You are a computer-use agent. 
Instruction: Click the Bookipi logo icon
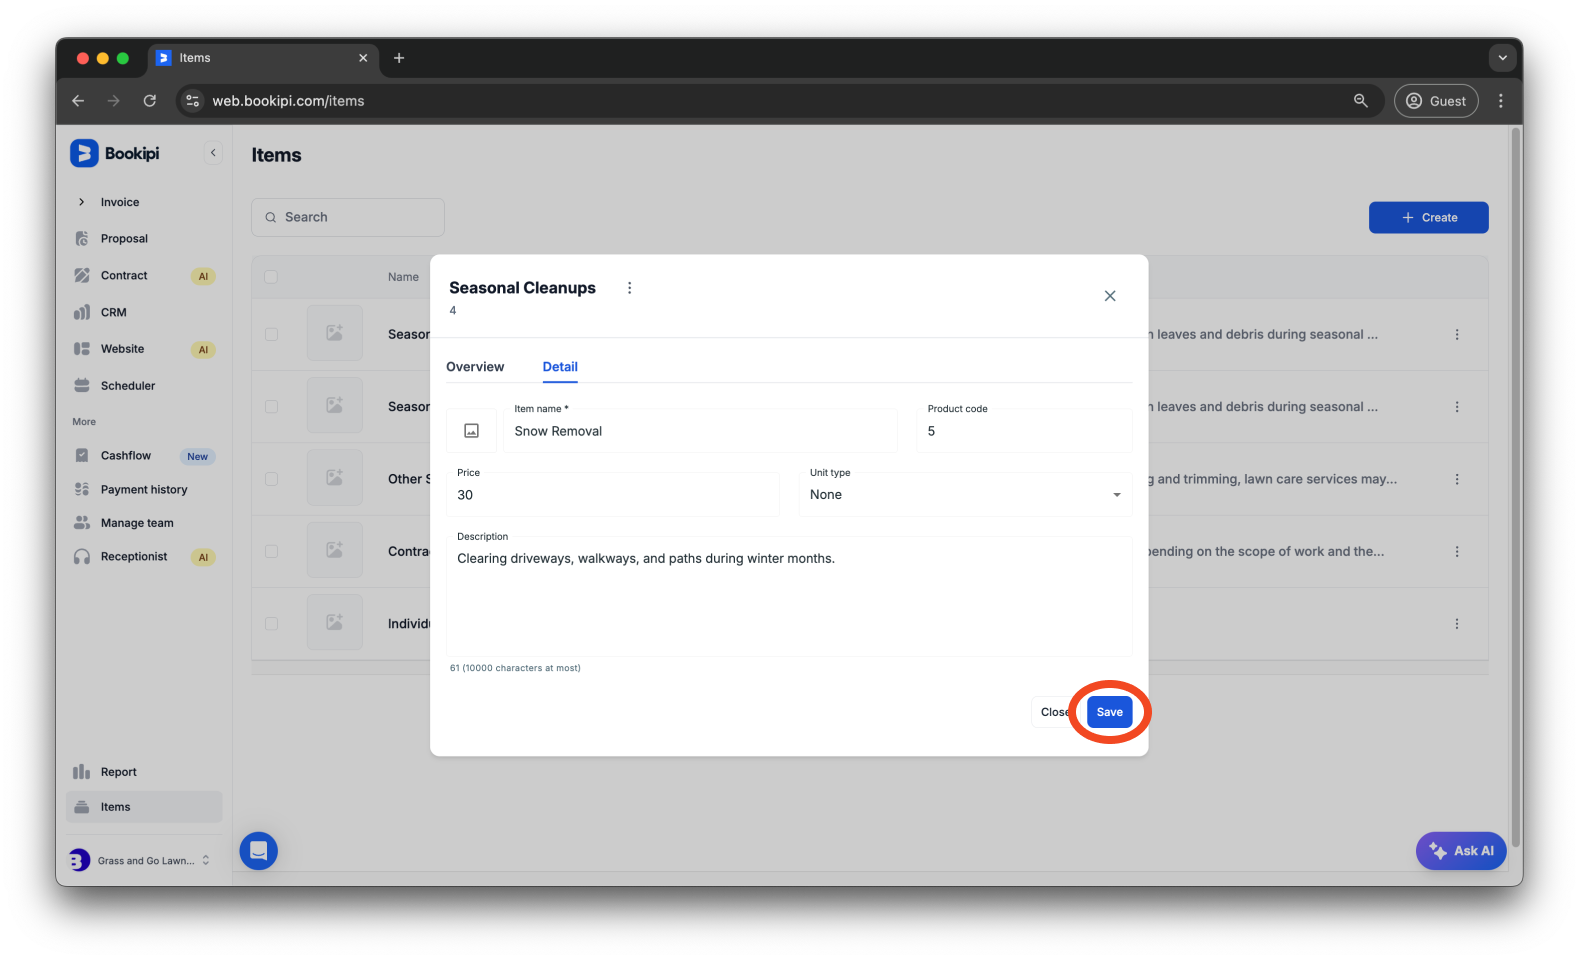pyautogui.click(x=84, y=153)
